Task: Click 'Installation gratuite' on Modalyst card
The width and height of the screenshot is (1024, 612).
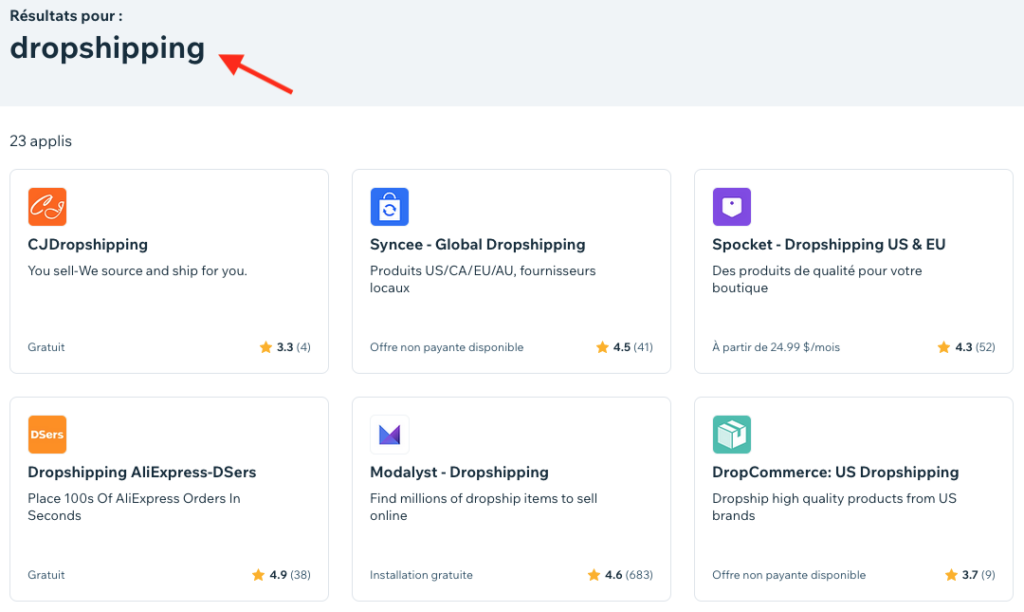Action: (x=421, y=575)
